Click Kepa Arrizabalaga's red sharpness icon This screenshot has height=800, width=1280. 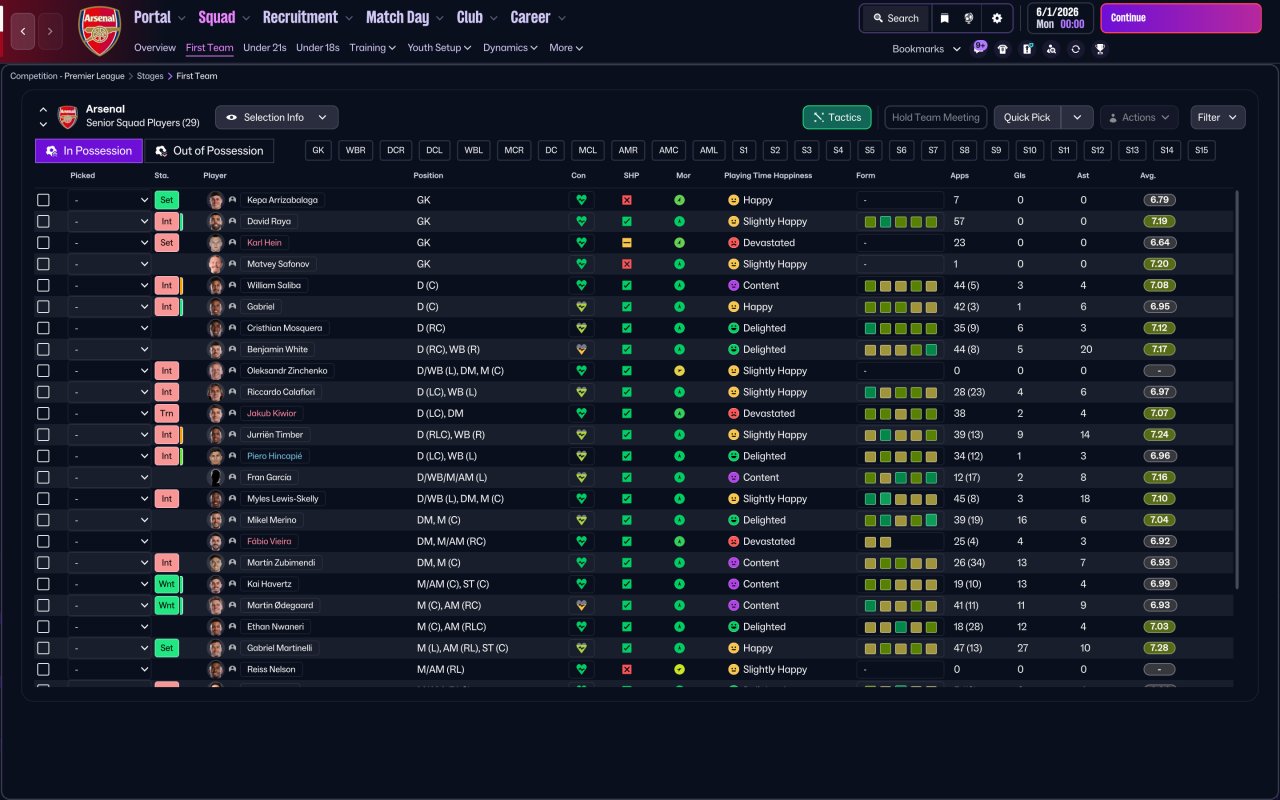tap(627, 200)
